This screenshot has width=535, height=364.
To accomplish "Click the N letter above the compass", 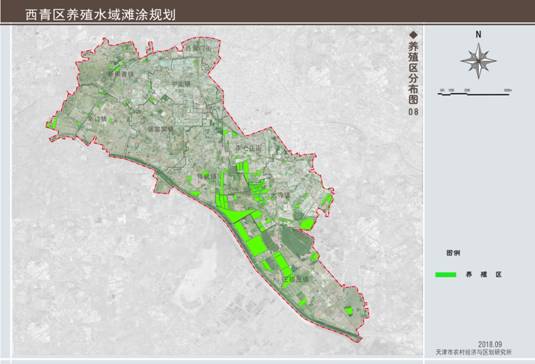I will click(478, 34).
